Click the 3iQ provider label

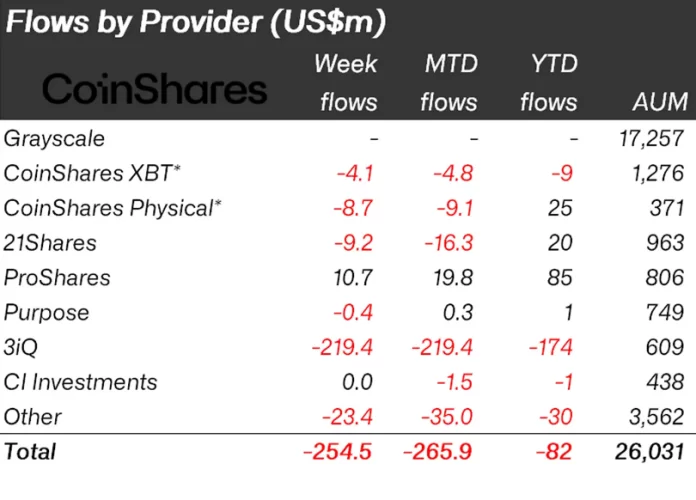point(24,347)
